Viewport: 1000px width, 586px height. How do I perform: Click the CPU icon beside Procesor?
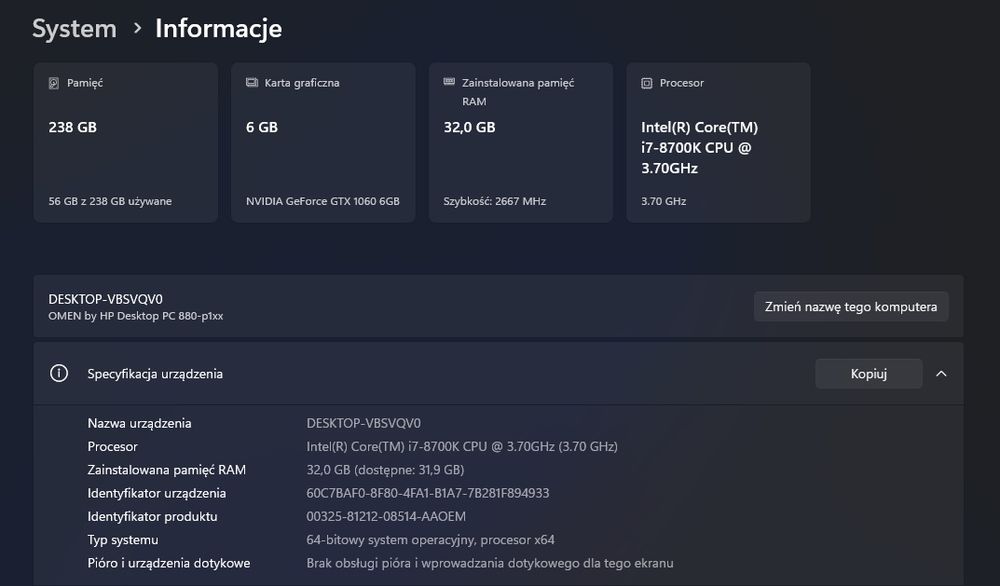click(x=647, y=83)
